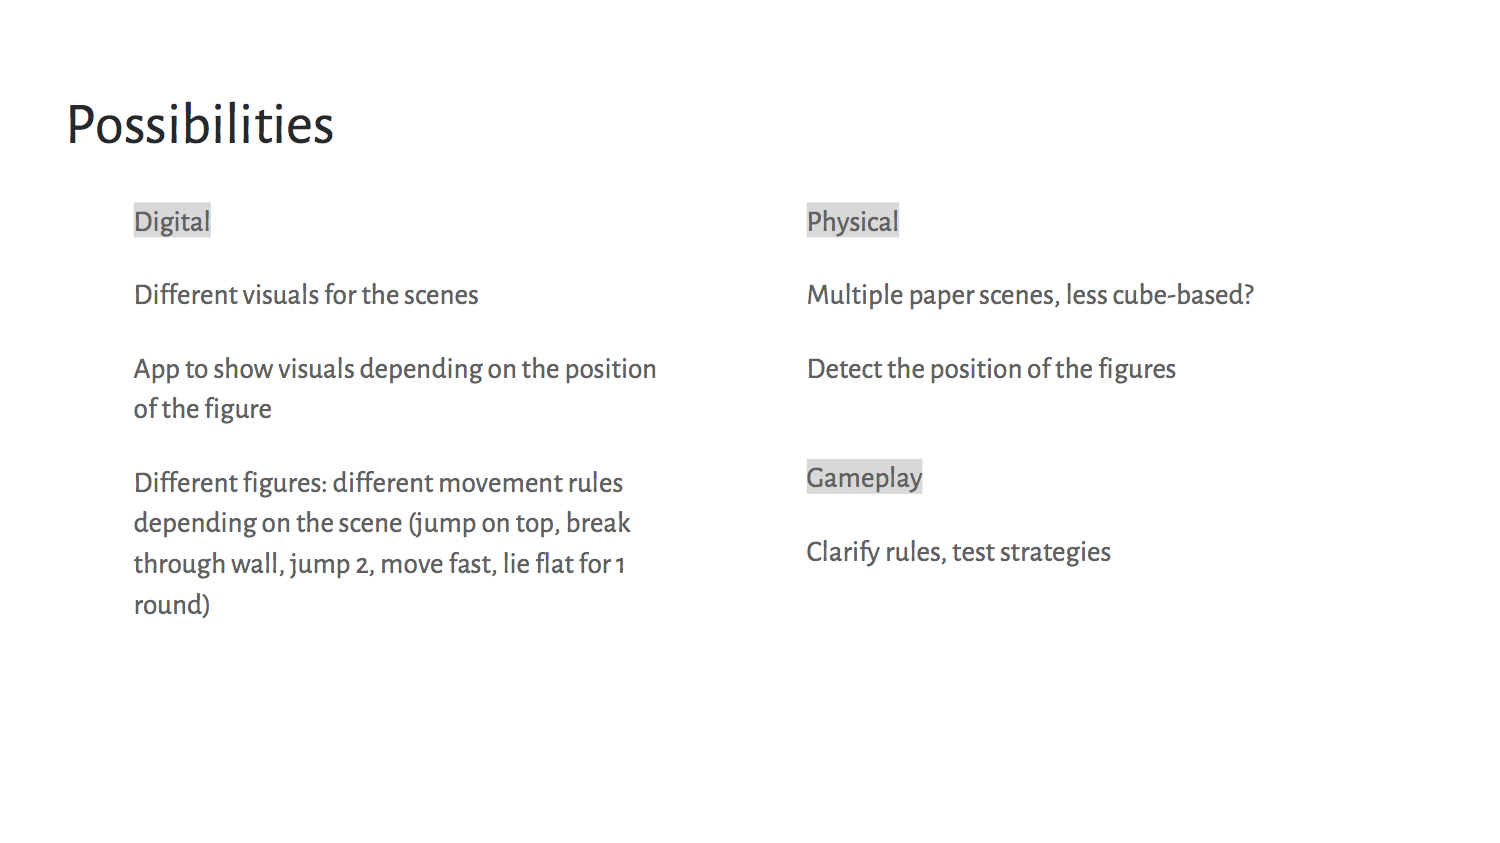Screen dimensions: 1500x843
Task: Click the word 'round)' in last line
Action: [x=172, y=605]
